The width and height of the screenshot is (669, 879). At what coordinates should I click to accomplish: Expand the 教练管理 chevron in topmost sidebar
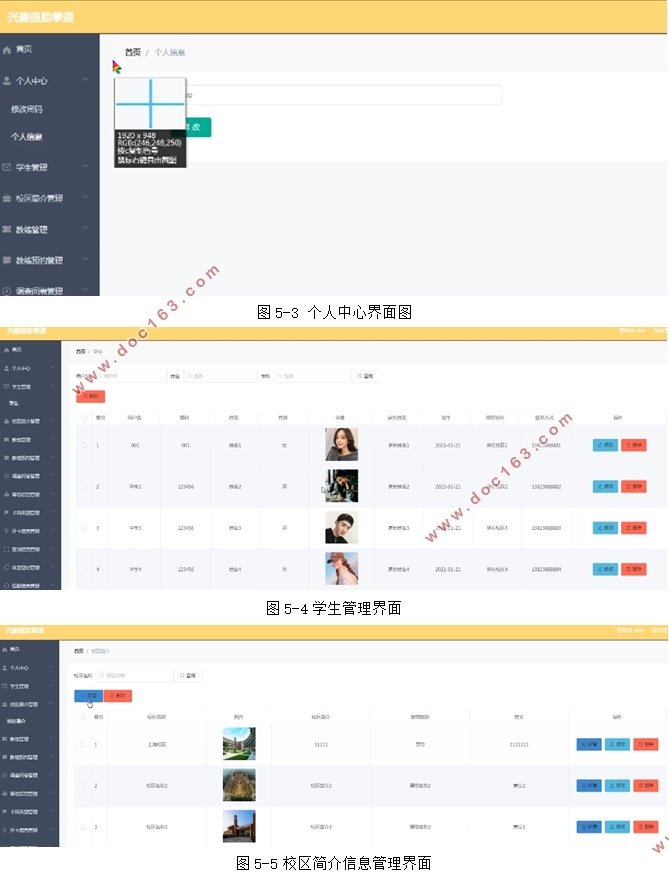[x=86, y=229]
